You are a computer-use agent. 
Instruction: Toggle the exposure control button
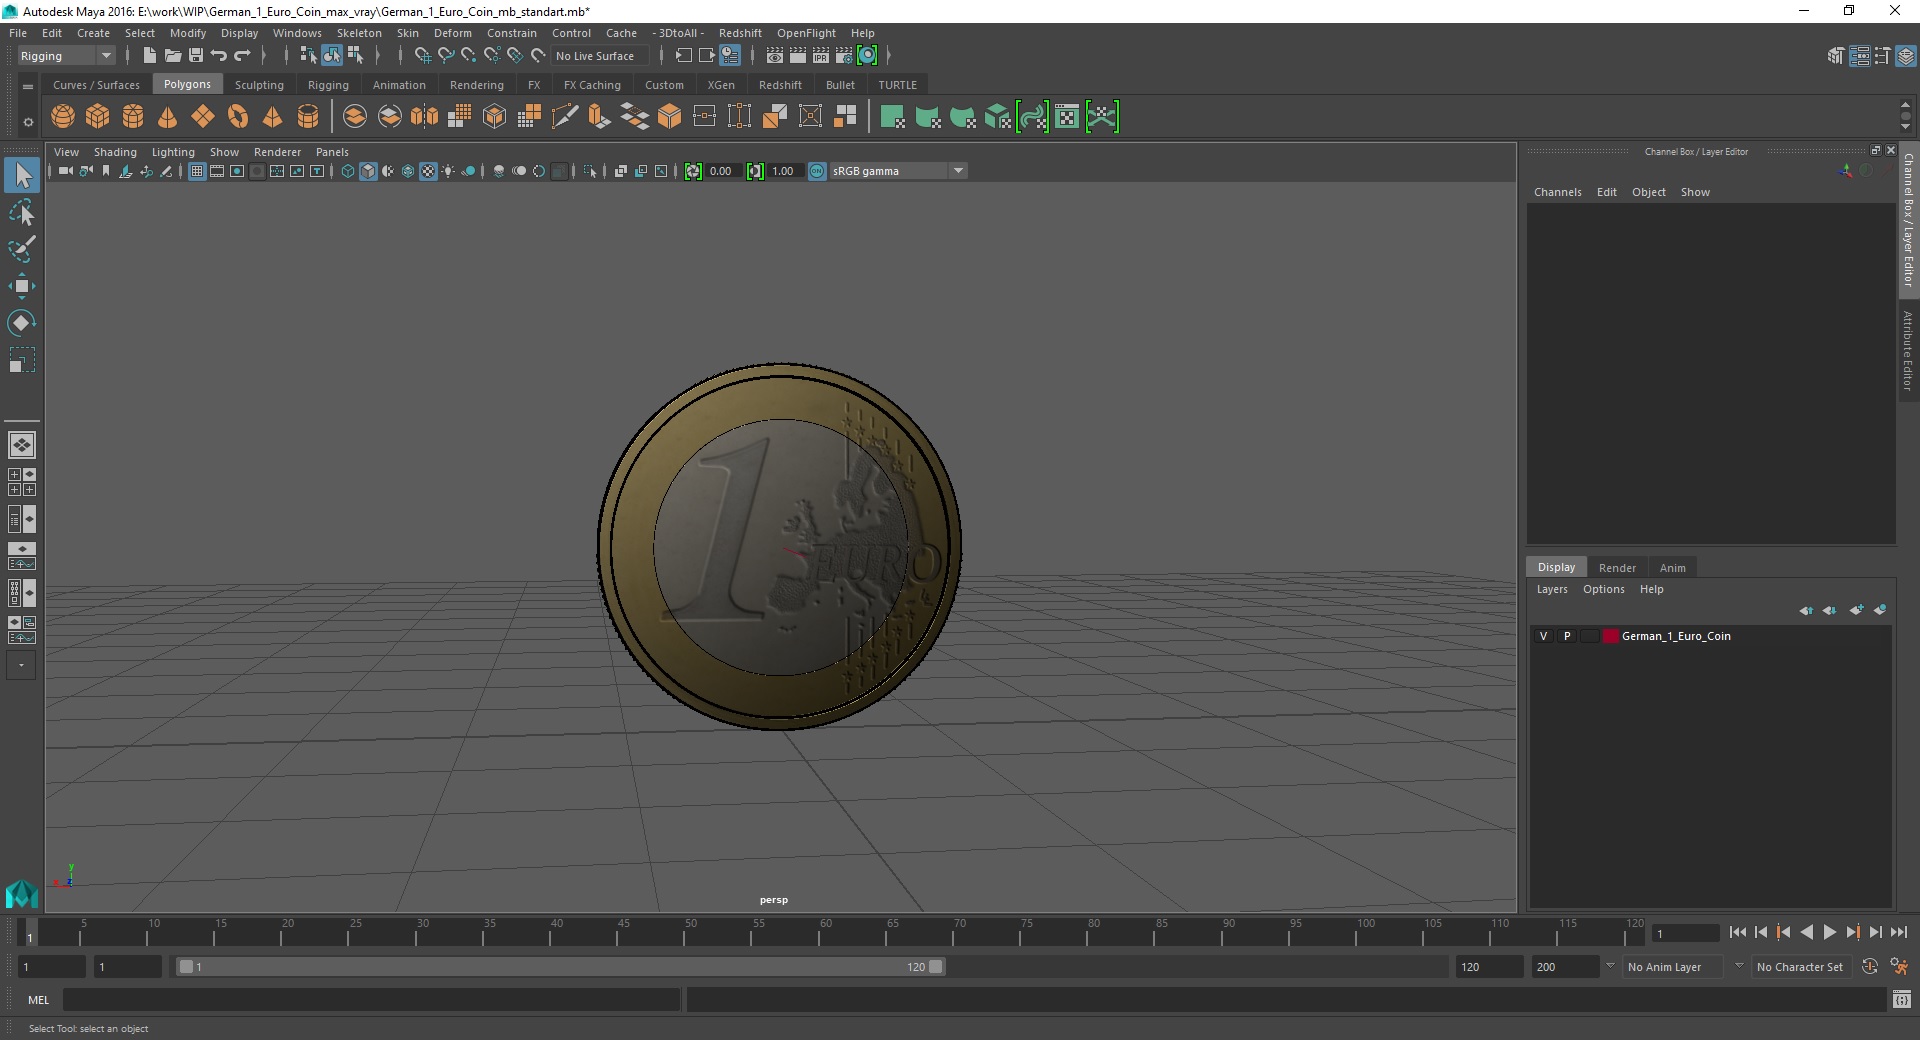pos(693,171)
